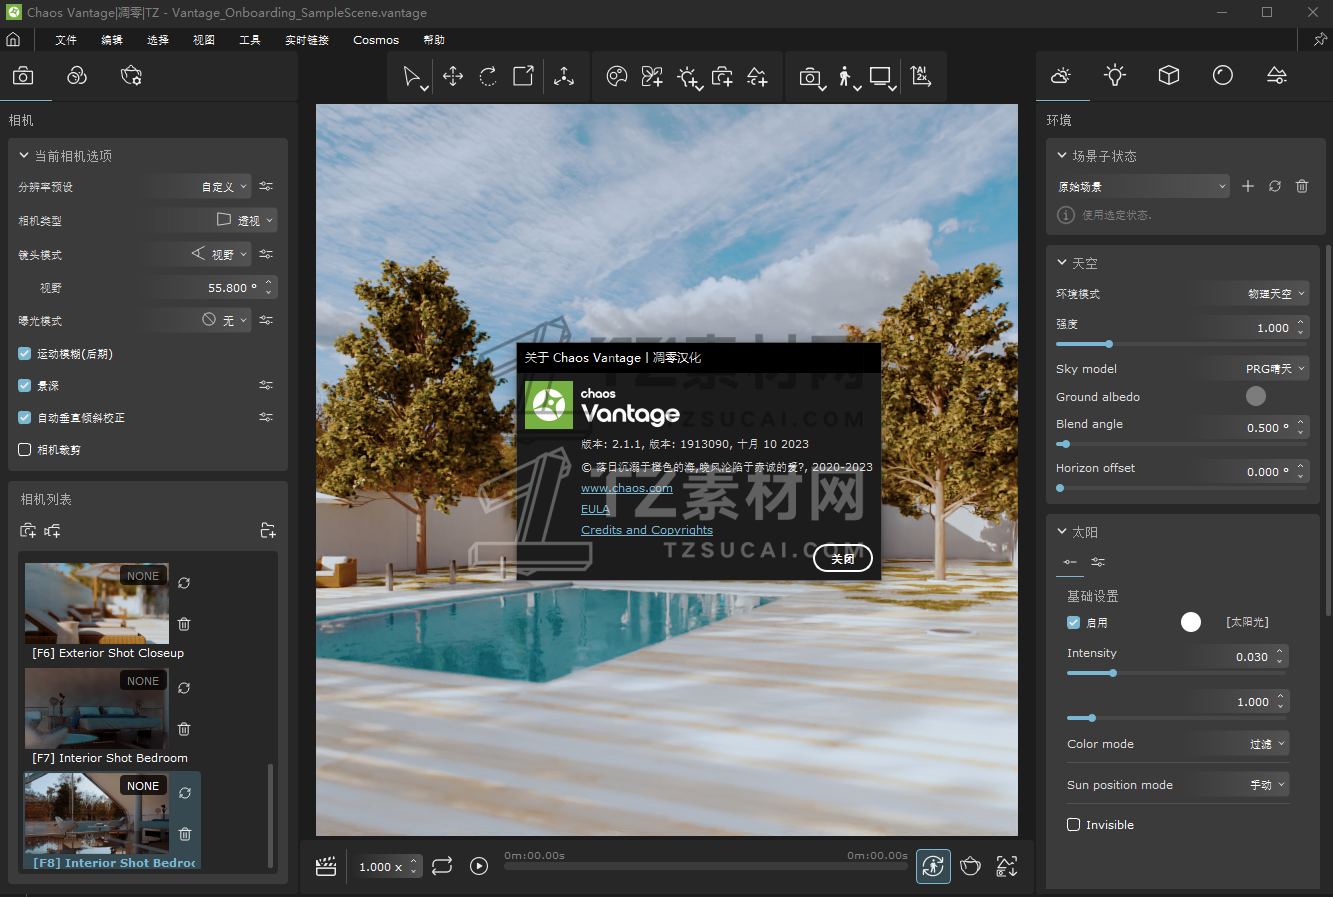
Task: Toggle the loop playback button
Action: (442, 866)
